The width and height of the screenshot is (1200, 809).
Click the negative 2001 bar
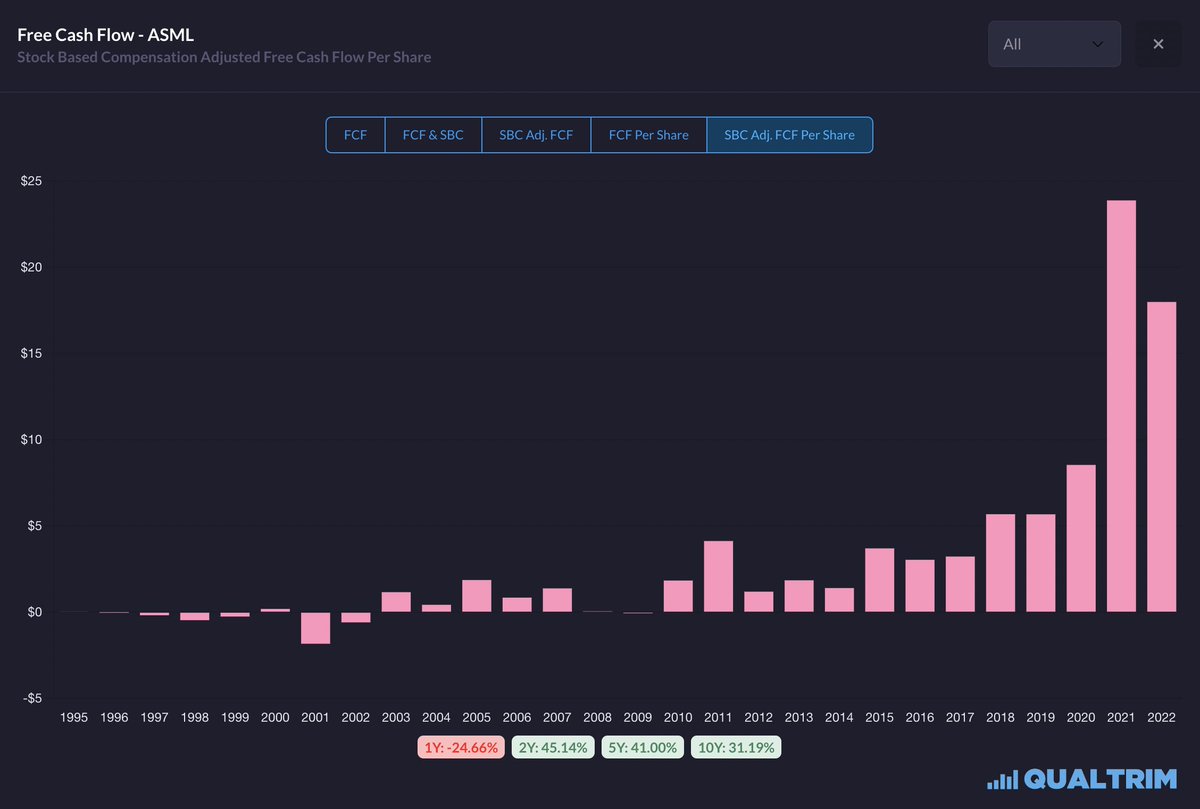pos(315,628)
